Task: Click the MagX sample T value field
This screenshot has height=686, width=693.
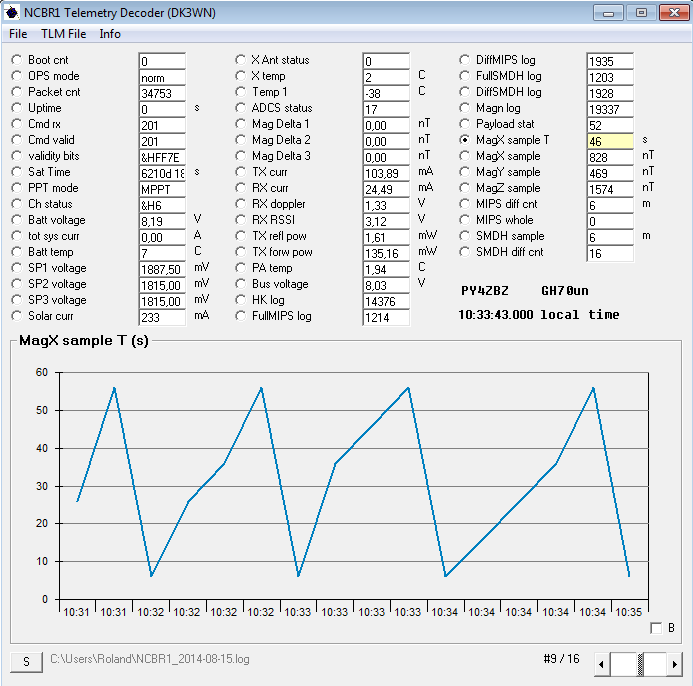Action: tap(609, 141)
